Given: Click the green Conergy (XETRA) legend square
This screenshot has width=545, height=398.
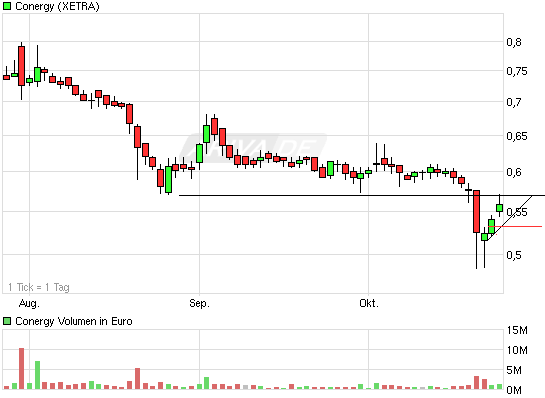Looking at the screenshot, I should [7, 6].
